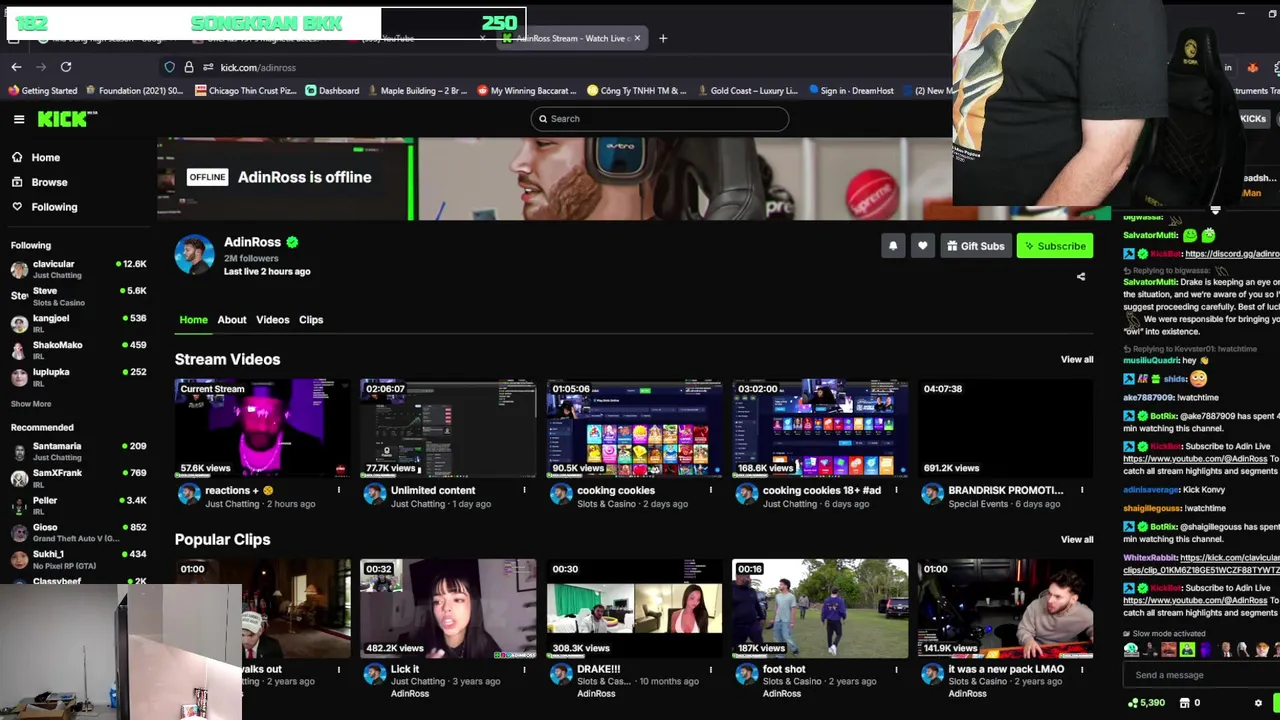The width and height of the screenshot is (1280, 720).
Task: Close the AdinRoss Stream tab
Action: pyautogui.click(x=637, y=38)
